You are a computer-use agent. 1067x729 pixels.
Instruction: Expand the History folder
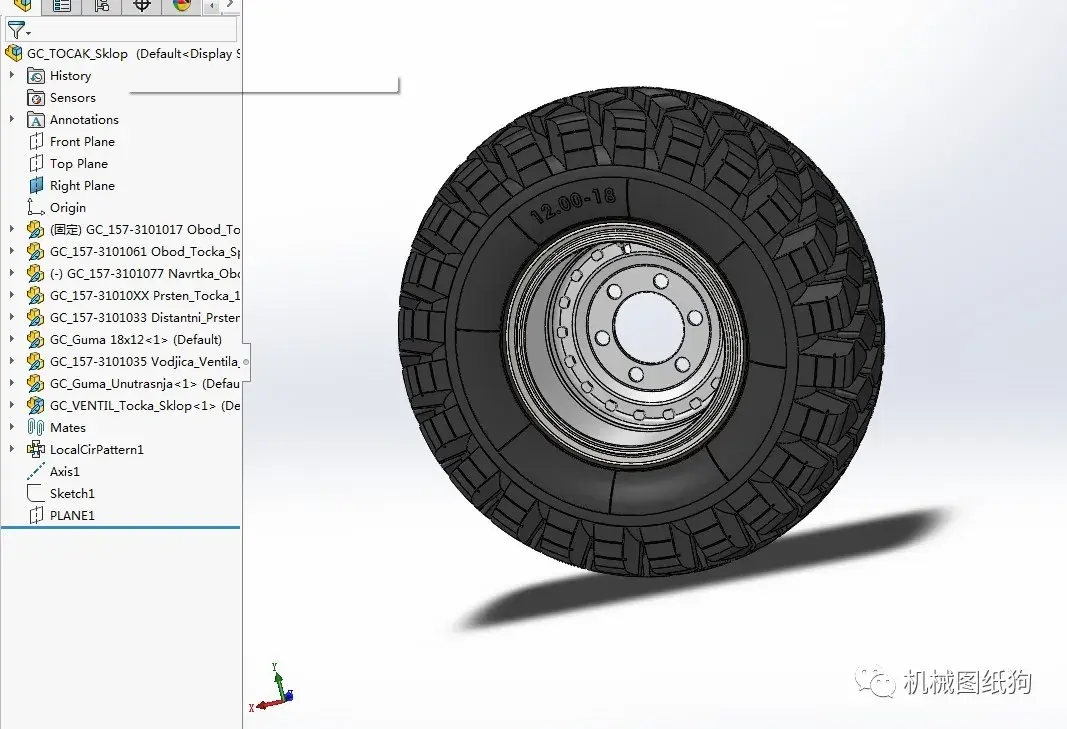tap(12, 75)
